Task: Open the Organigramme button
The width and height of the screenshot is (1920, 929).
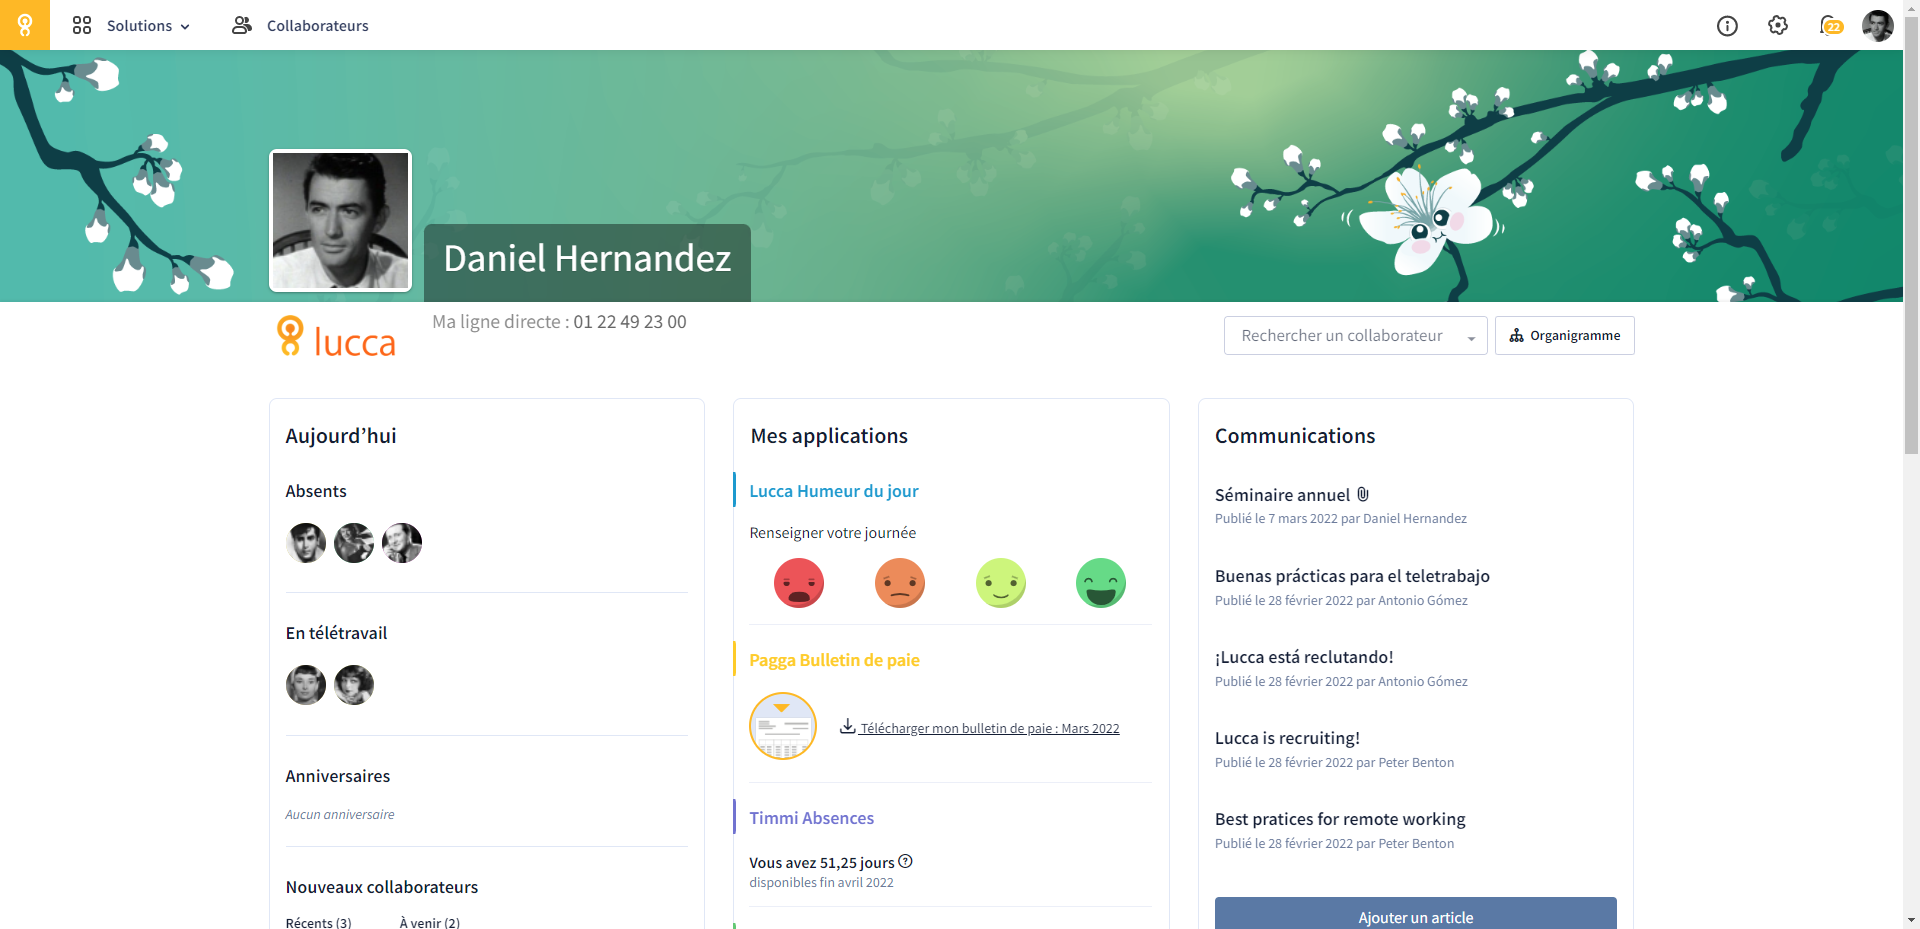Action: (1564, 335)
